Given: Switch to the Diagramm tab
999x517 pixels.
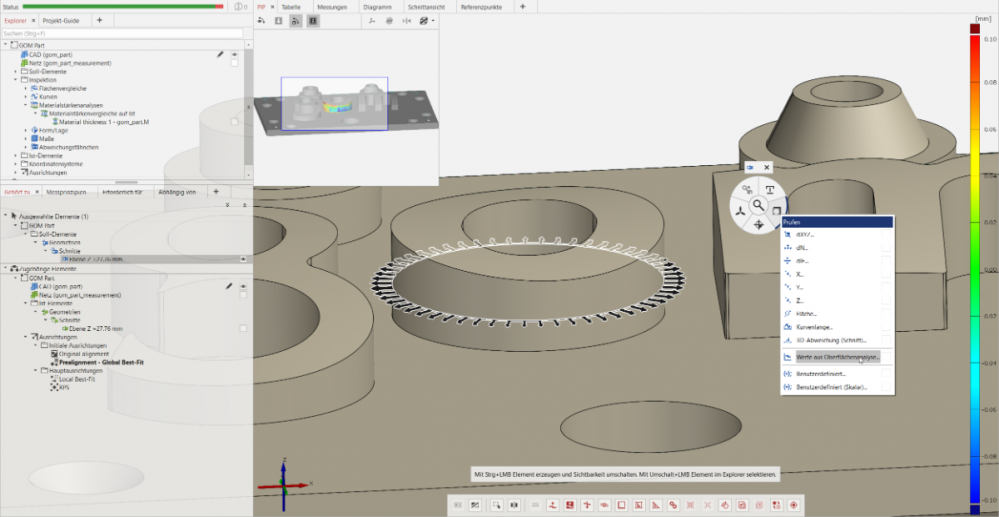Looking at the screenshot, I should pyautogui.click(x=377, y=6).
